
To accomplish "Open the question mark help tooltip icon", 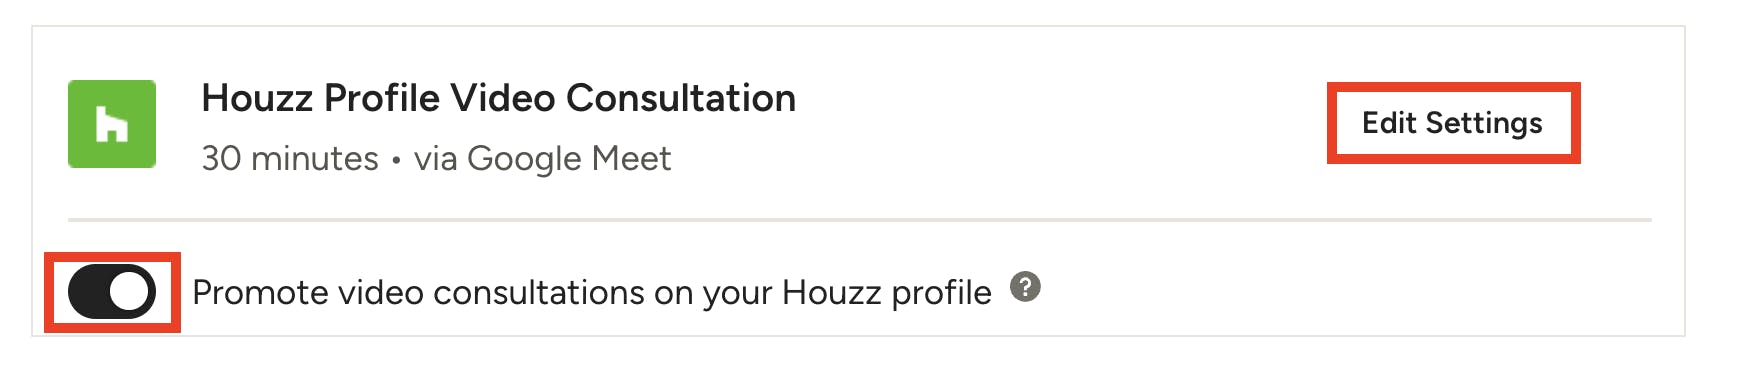I will [1025, 287].
